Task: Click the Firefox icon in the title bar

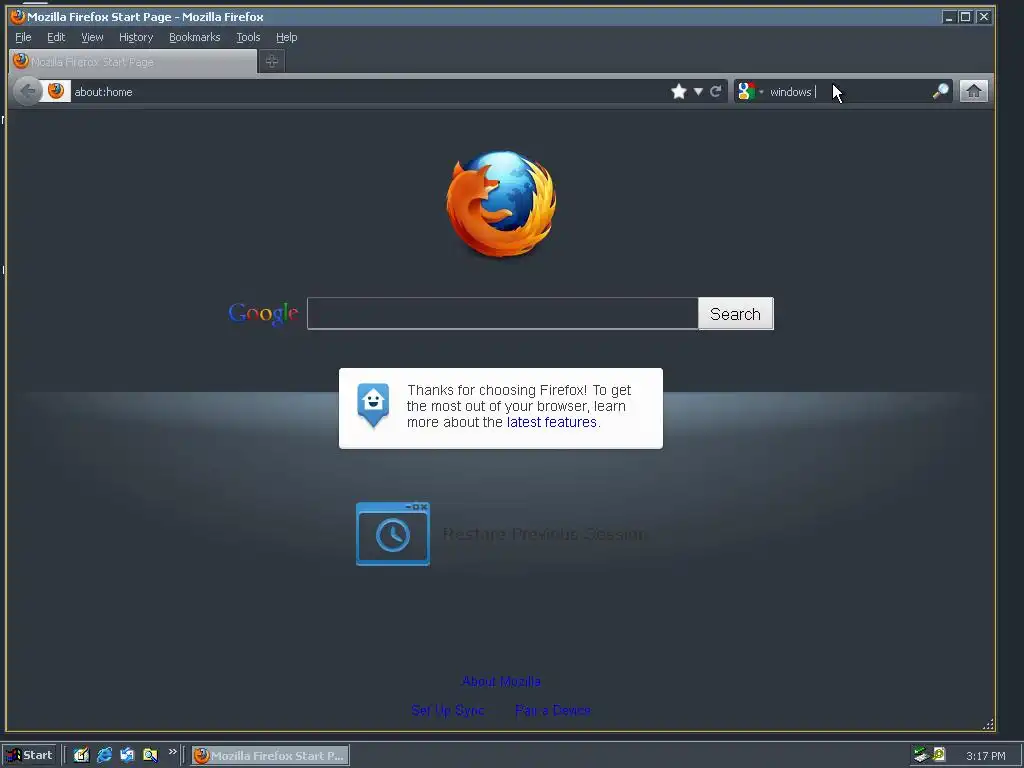Action: 18,16
